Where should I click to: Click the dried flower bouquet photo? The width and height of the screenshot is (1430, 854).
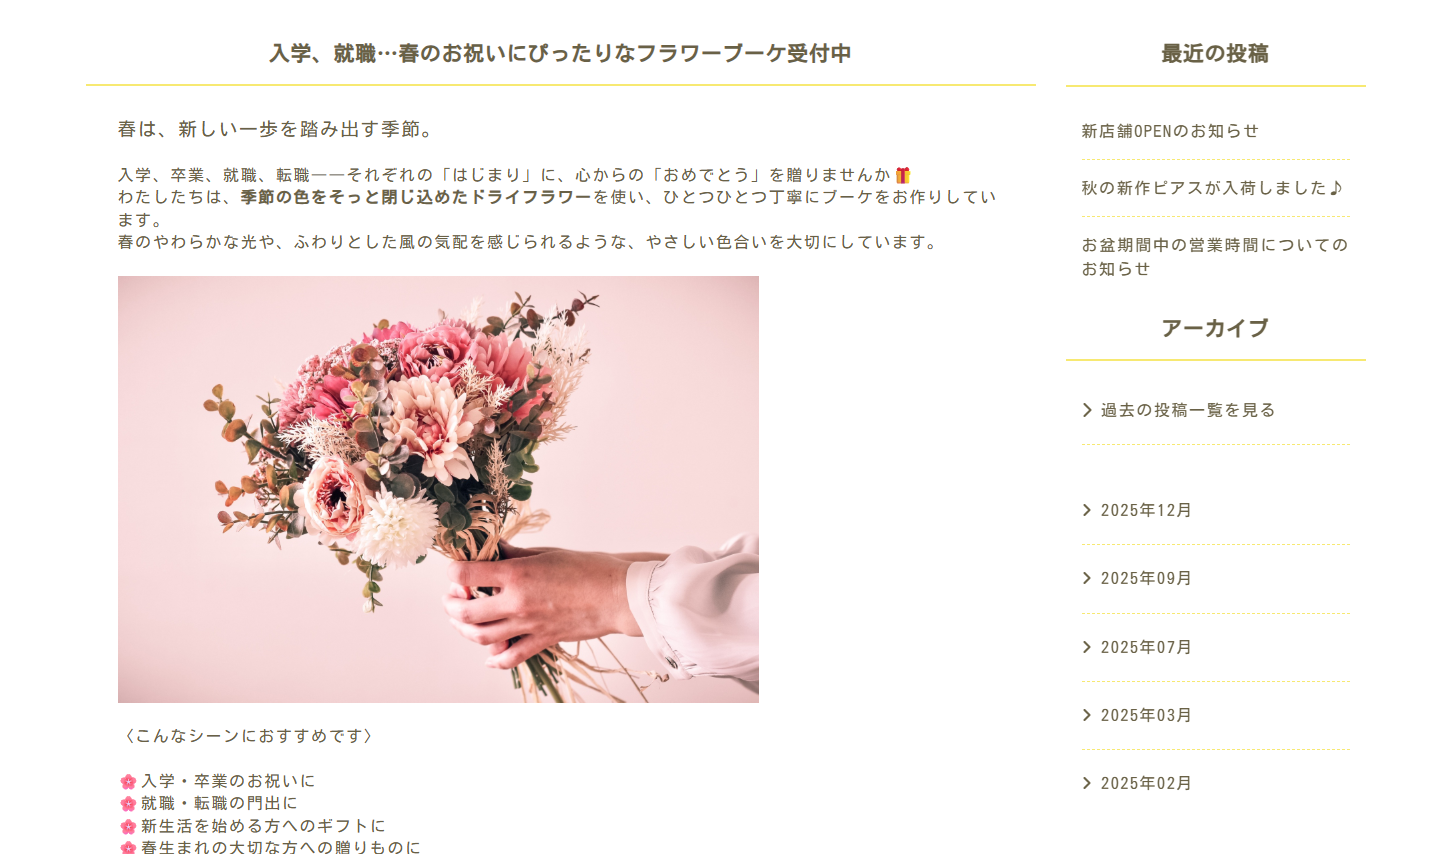(x=438, y=489)
